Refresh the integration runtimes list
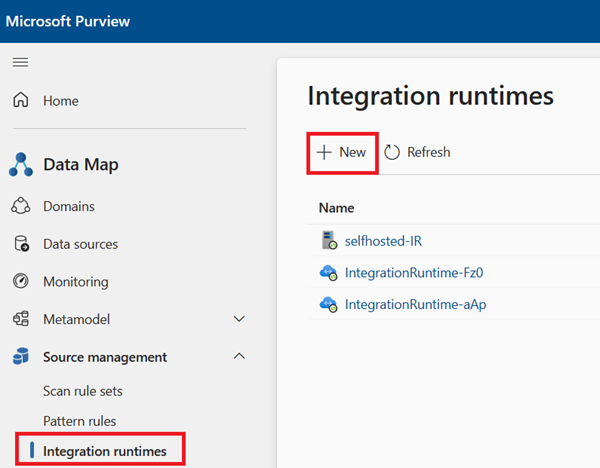Viewport: 600px width, 468px height. click(x=417, y=152)
